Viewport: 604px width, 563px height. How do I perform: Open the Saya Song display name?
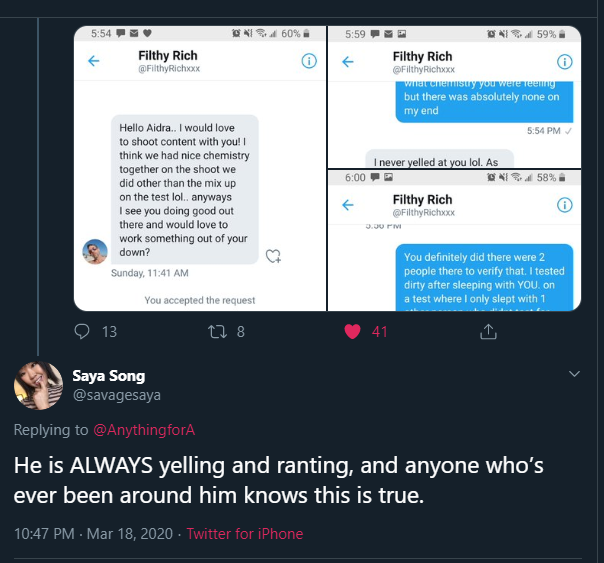(x=108, y=376)
